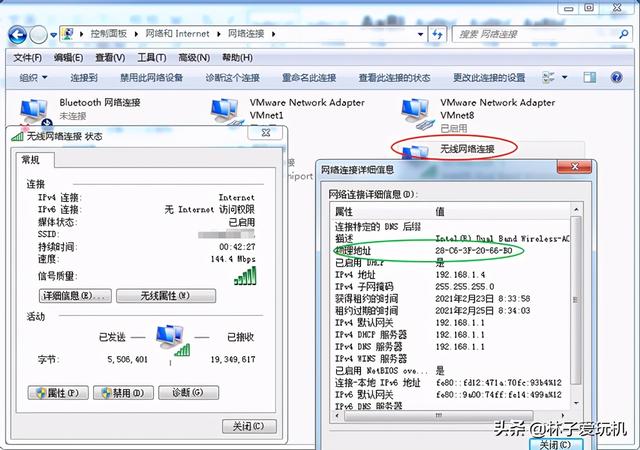This screenshot has height=450, width=640.
Task: Select the IPv4 地址 192.168.1.4 row
Action: coord(451,275)
